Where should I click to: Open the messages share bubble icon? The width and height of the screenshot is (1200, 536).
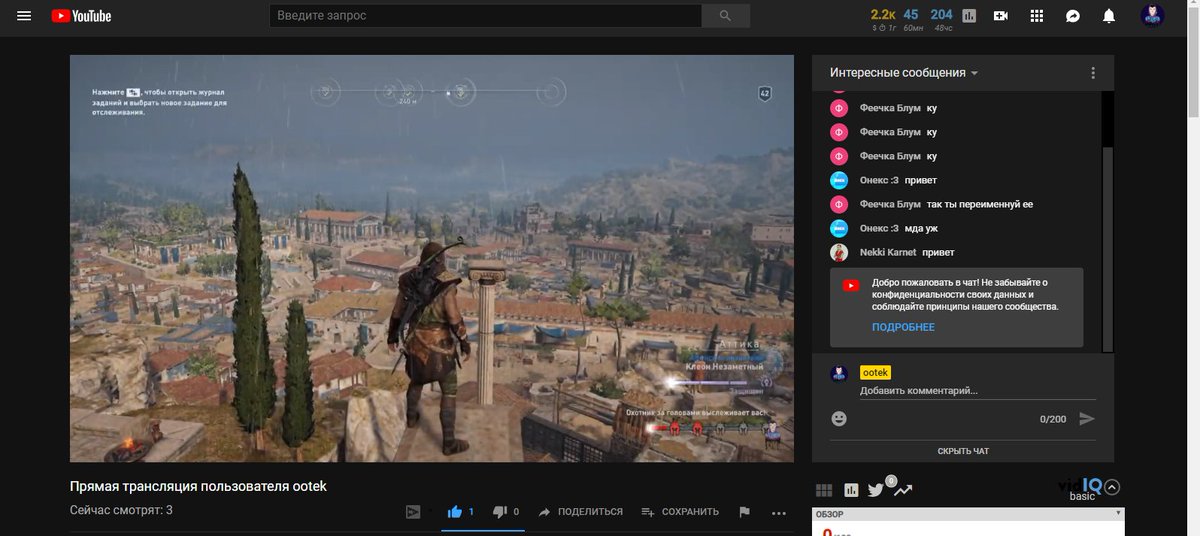1073,16
